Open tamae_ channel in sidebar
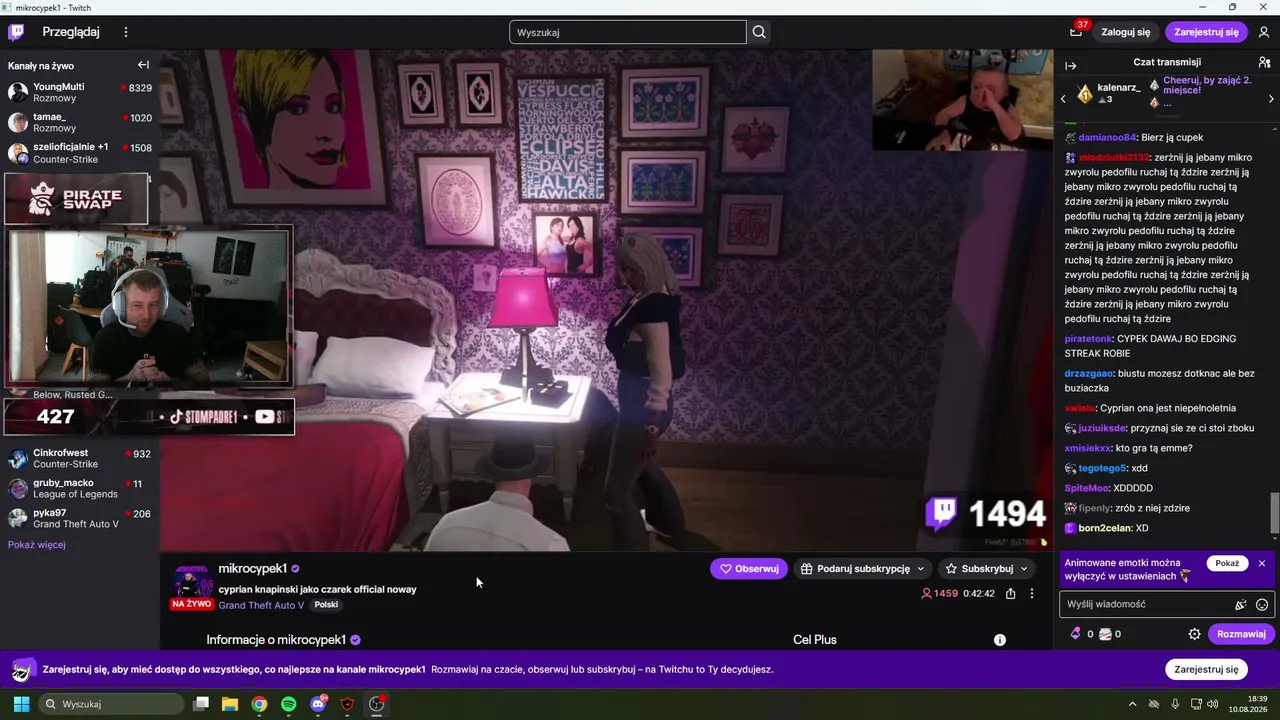The height and width of the screenshot is (720, 1280). click(x=80, y=122)
